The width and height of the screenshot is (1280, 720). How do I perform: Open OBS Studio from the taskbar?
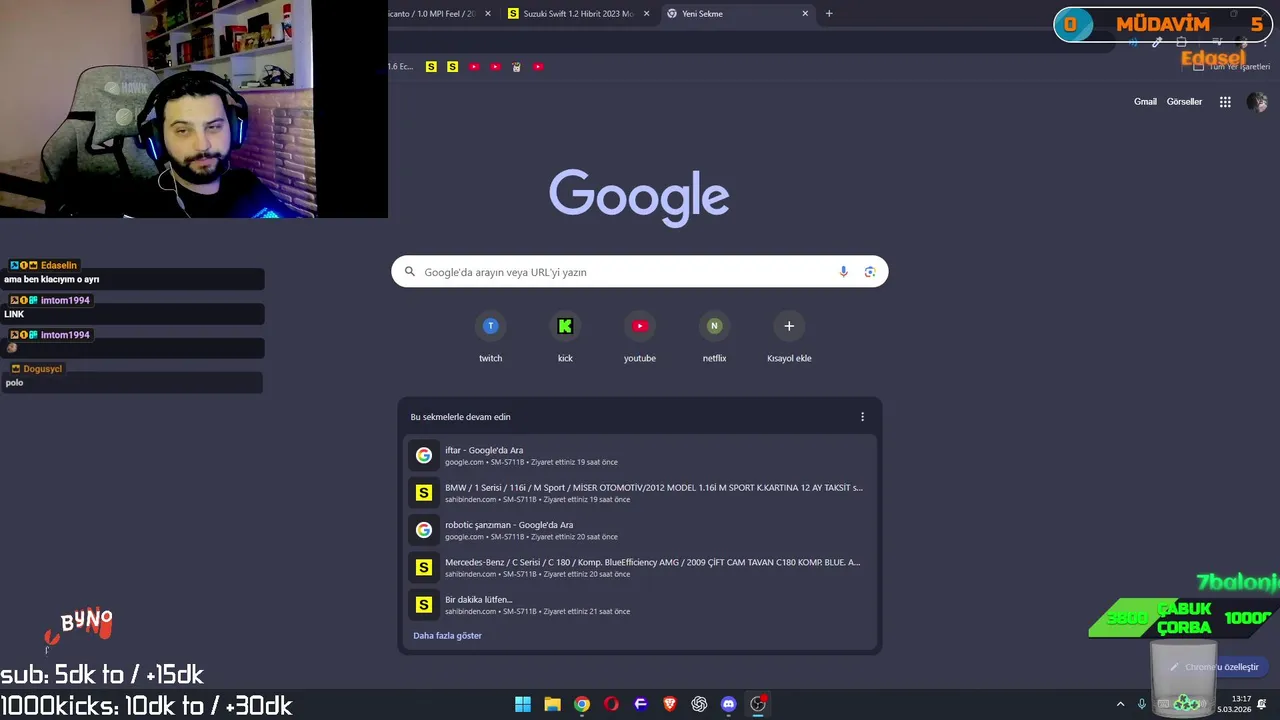pyautogui.click(x=758, y=704)
